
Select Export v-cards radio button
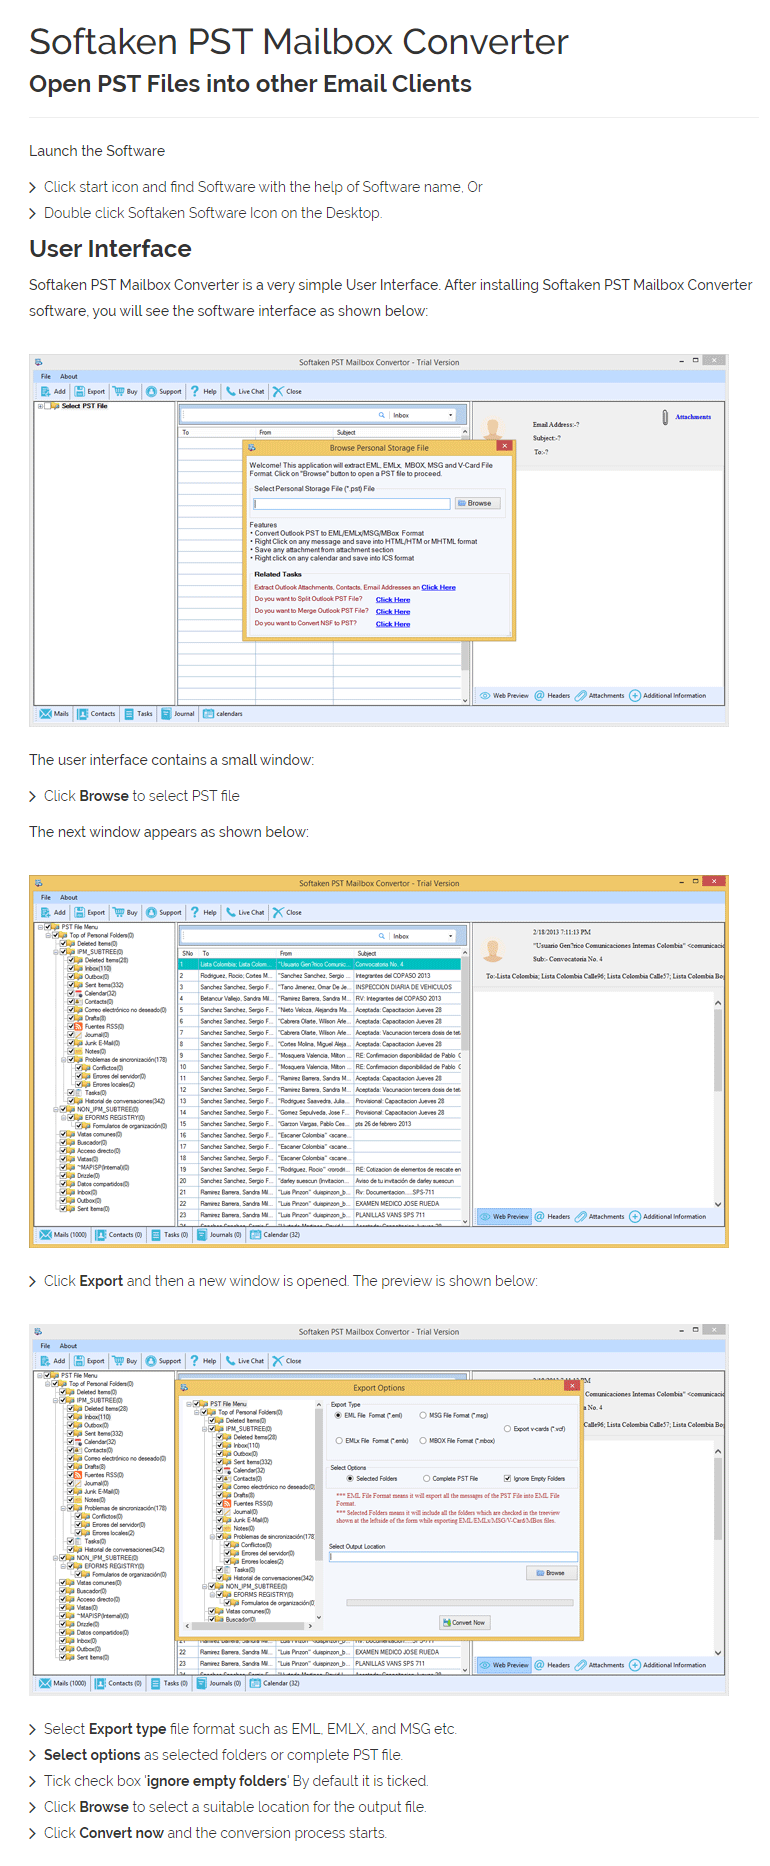click(508, 1428)
